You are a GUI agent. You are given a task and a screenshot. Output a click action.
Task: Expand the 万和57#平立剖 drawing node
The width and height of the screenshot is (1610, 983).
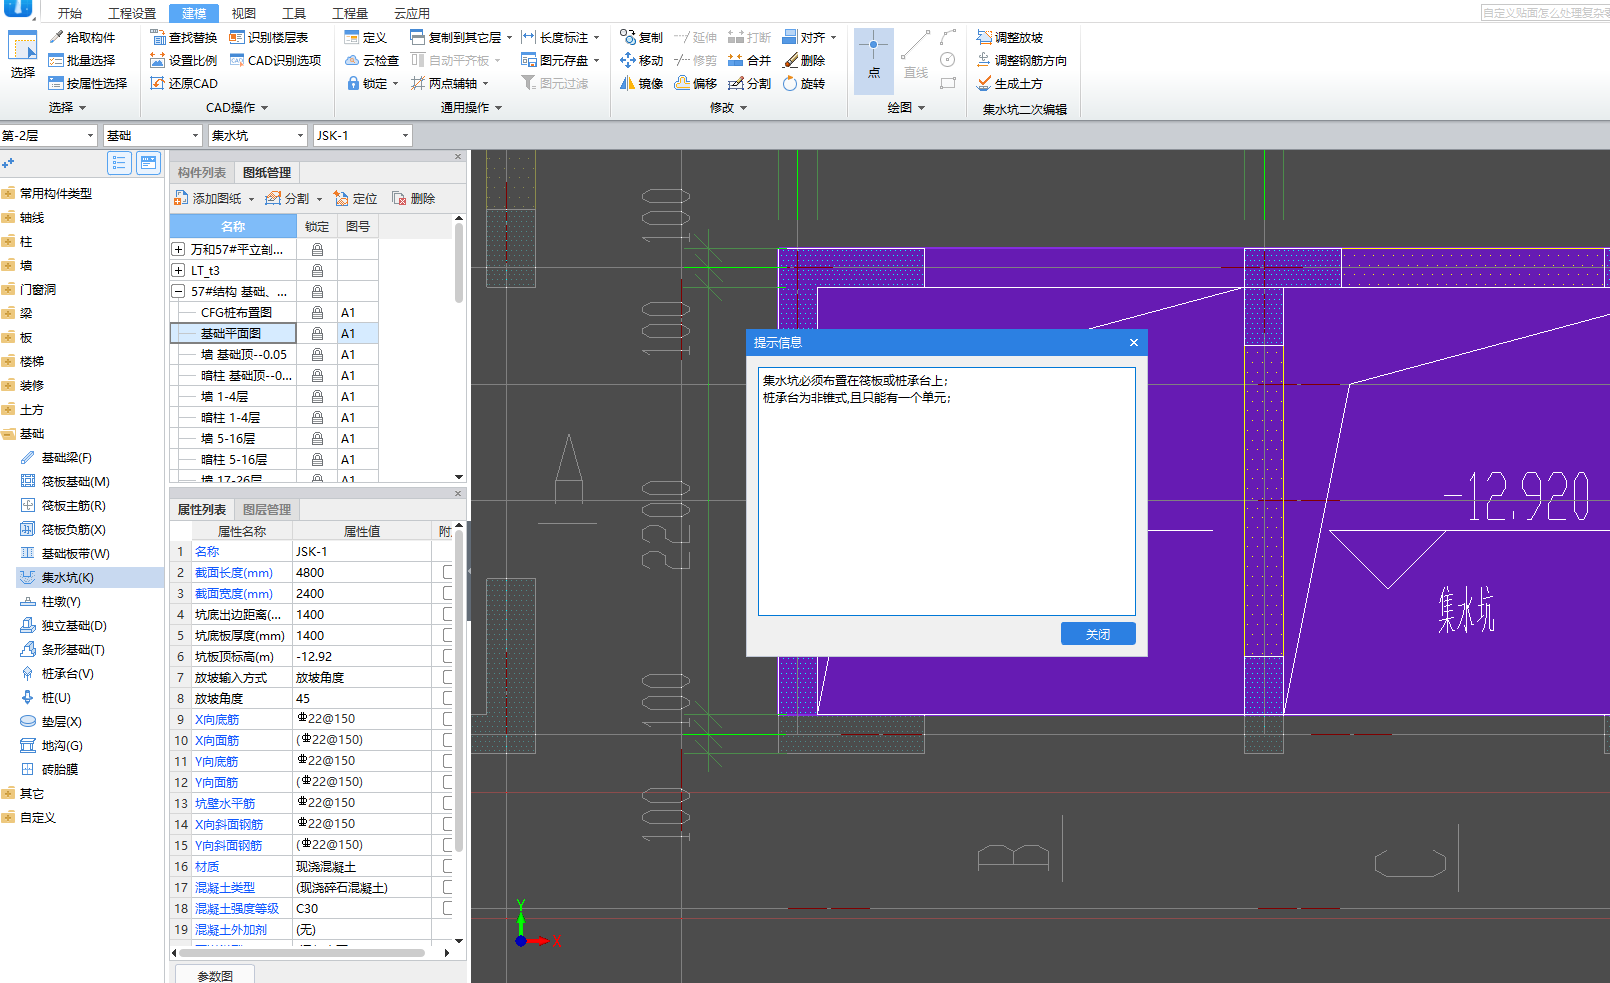178,249
